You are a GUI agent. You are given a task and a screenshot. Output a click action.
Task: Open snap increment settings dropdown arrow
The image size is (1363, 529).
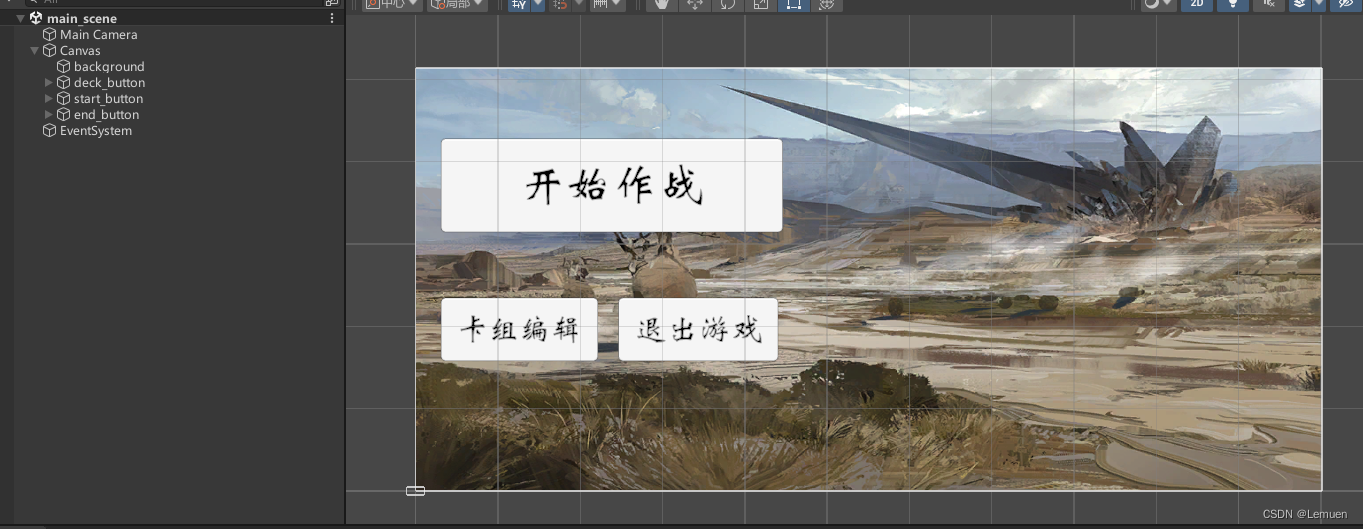(578, 4)
